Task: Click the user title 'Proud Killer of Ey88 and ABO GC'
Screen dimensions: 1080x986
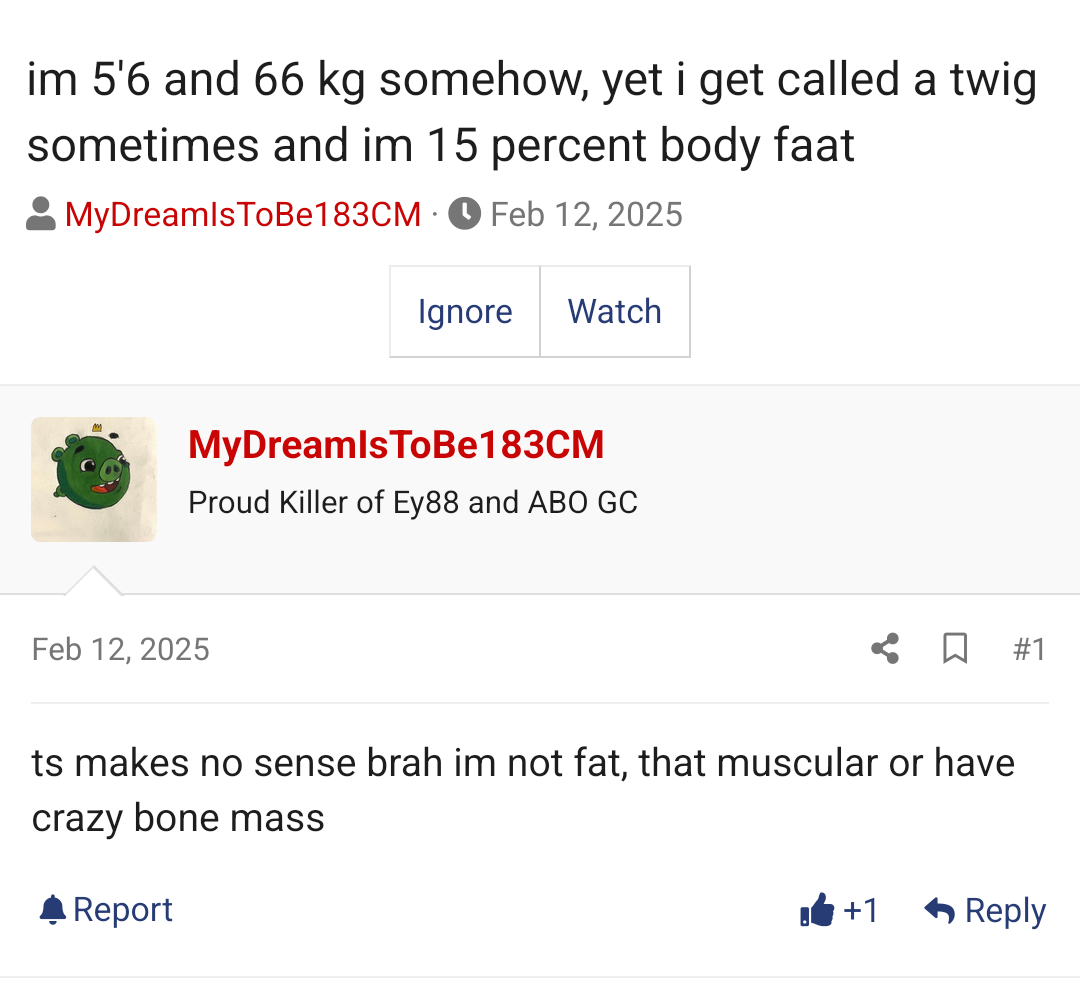Action: 413,502
